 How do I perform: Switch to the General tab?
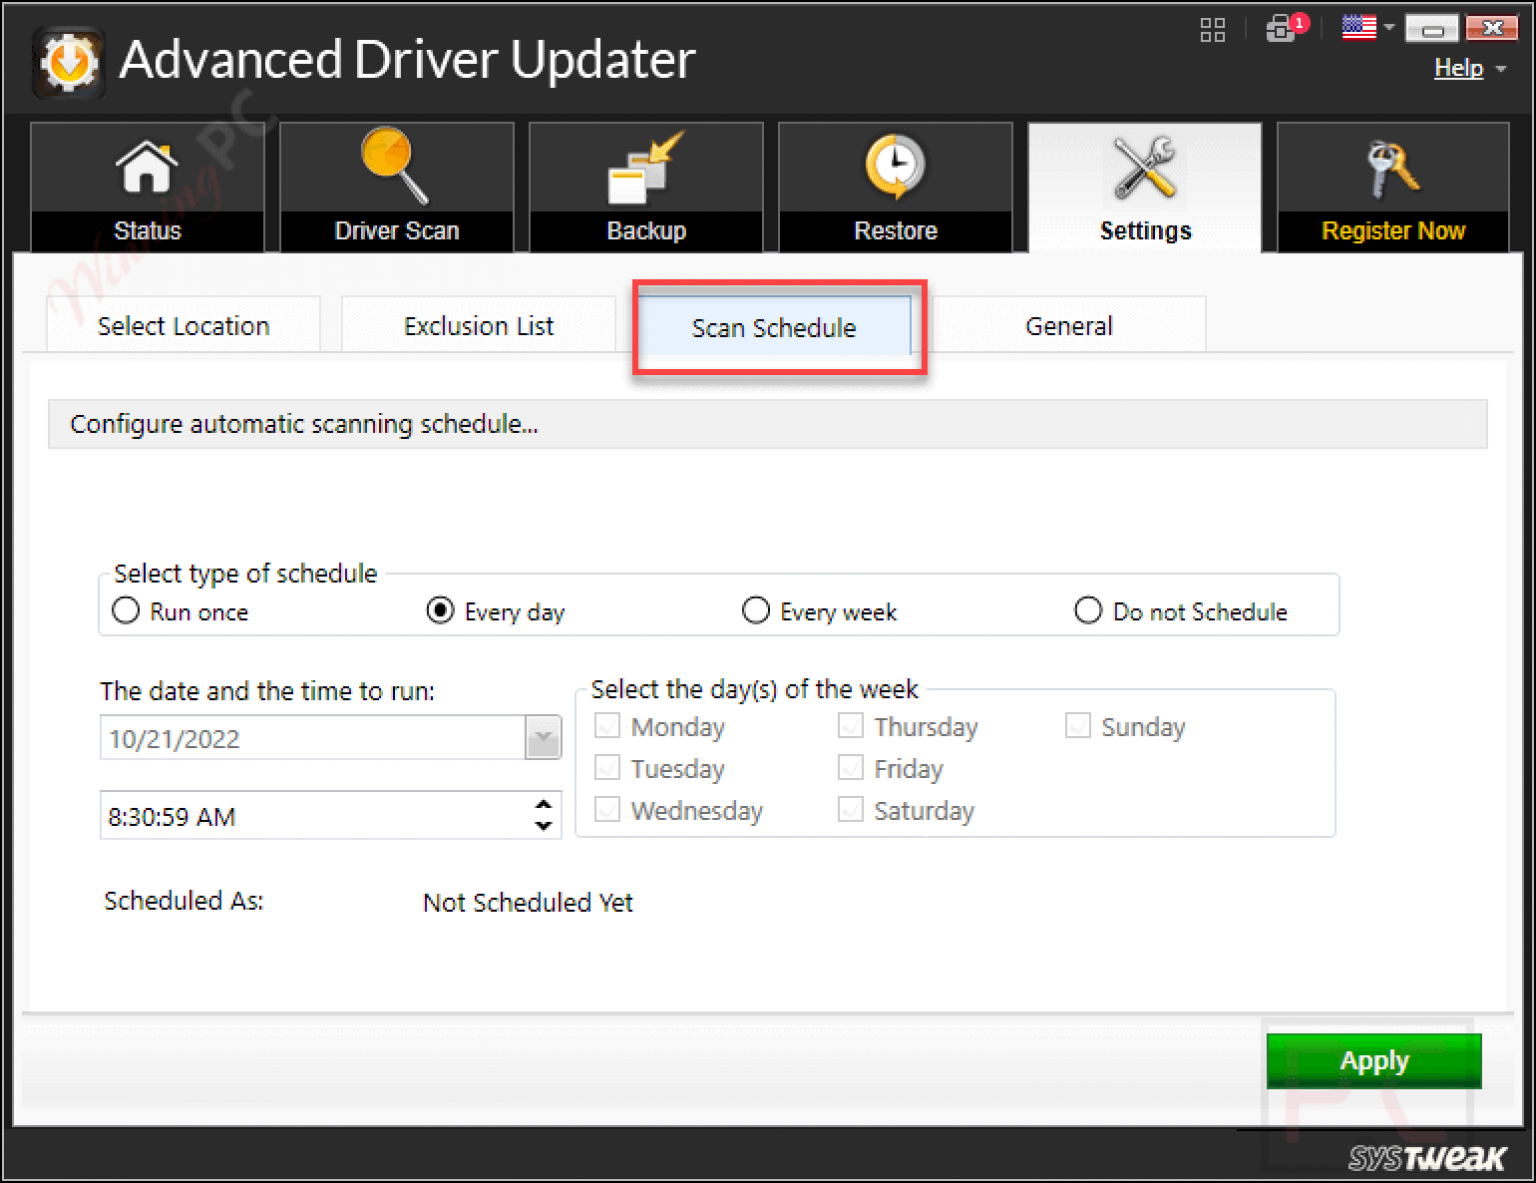click(x=1068, y=325)
